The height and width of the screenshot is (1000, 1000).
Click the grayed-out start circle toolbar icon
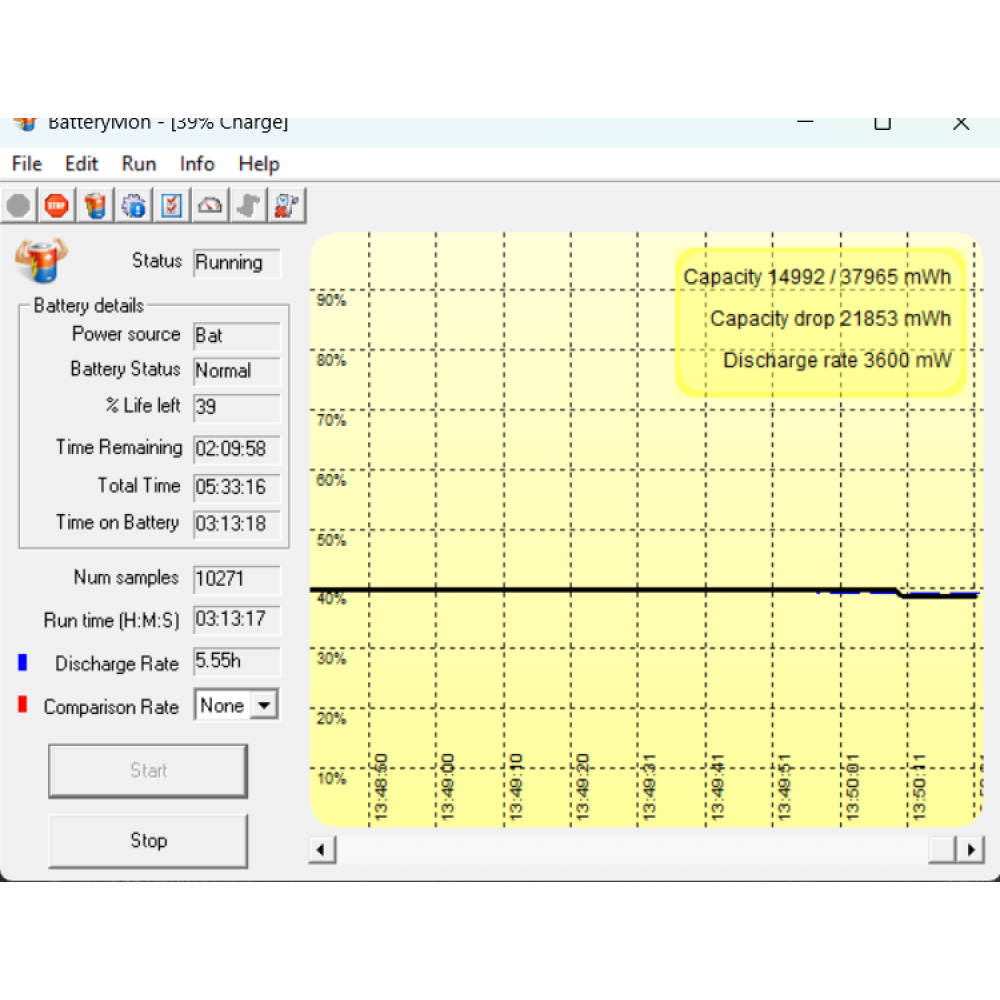click(19, 206)
